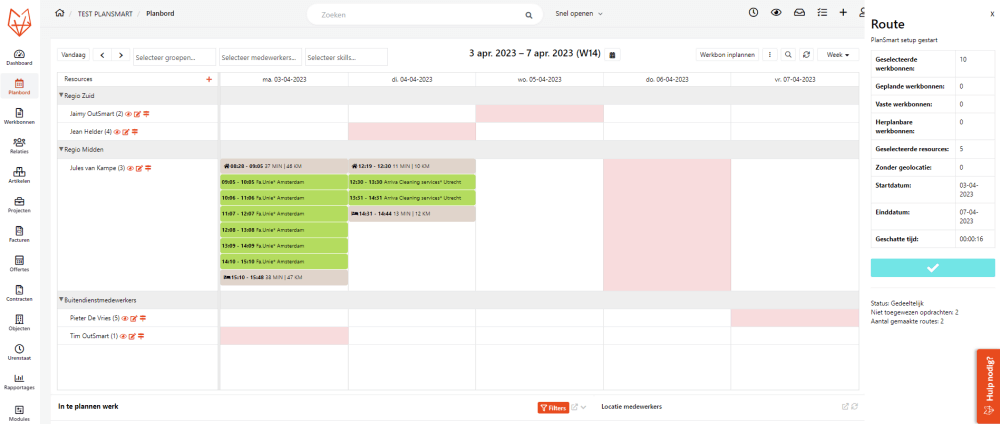Collapse the Regio Zuid group
This screenshot has height=424, width=1000.
[61, 96]
